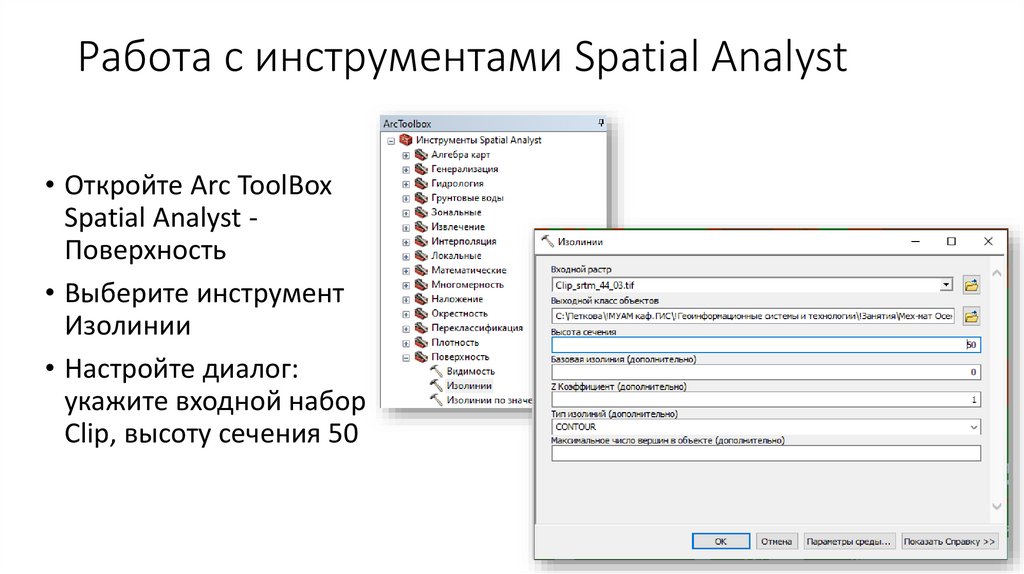Select the Изолинии tool in tree

tap(469, 385)
